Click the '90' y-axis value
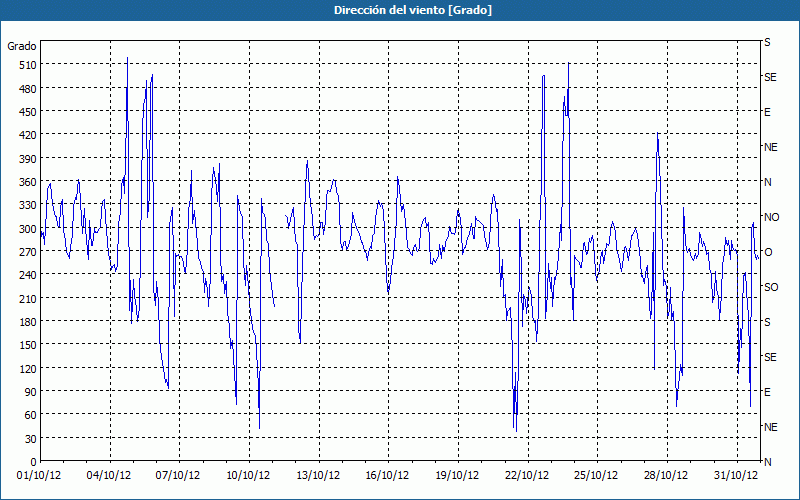 [x=31, y=392]
